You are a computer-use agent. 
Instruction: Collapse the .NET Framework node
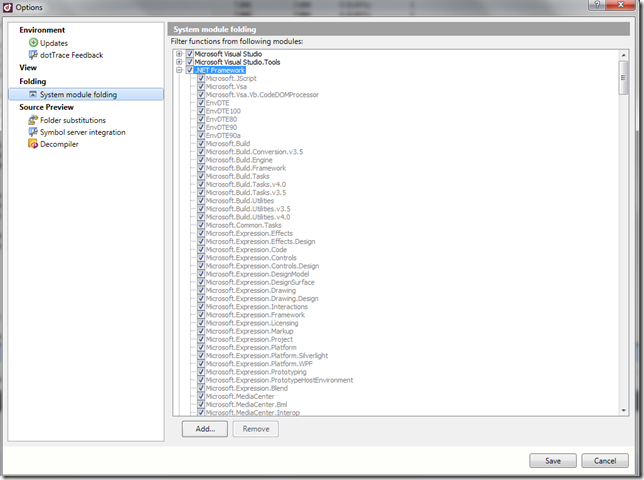179,70
